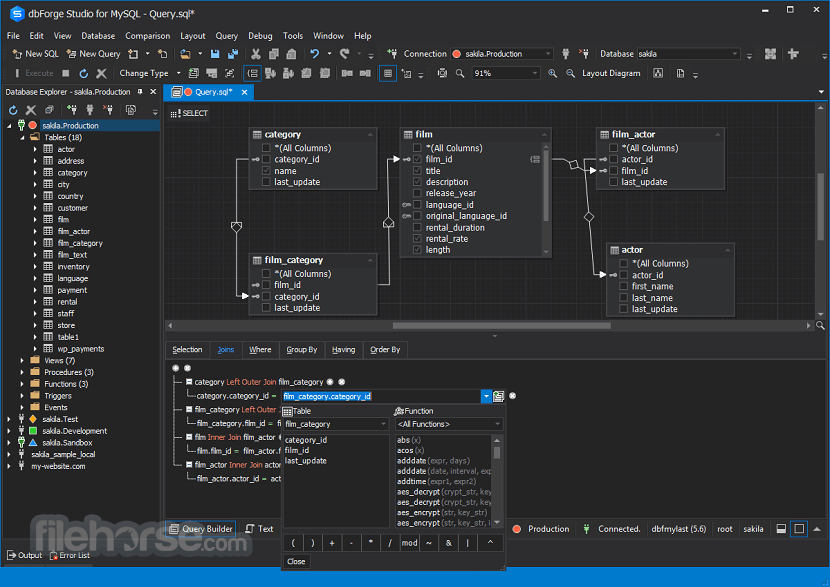
Task: Click the Query Builder view button
Action: (201, 529)
